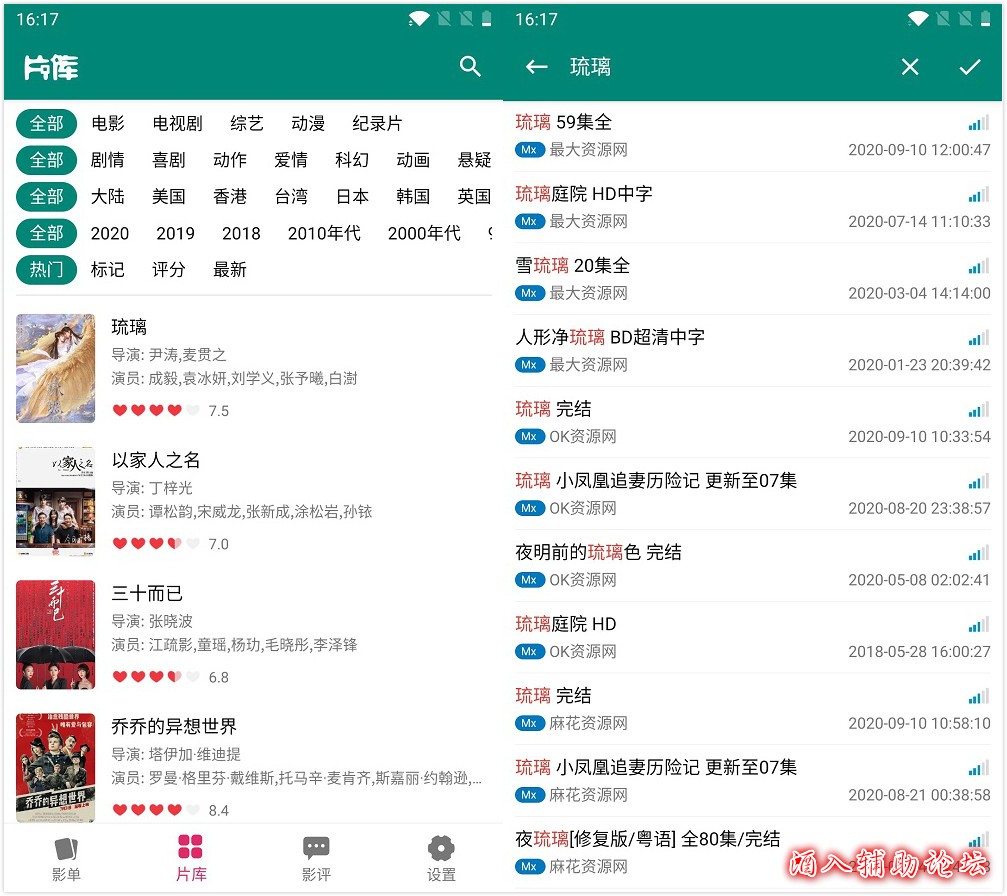The height and width of the screenshot is (896, 1007).
Task: Tap signal icon for 琉璃 59集全
Action: coord(979,123)
